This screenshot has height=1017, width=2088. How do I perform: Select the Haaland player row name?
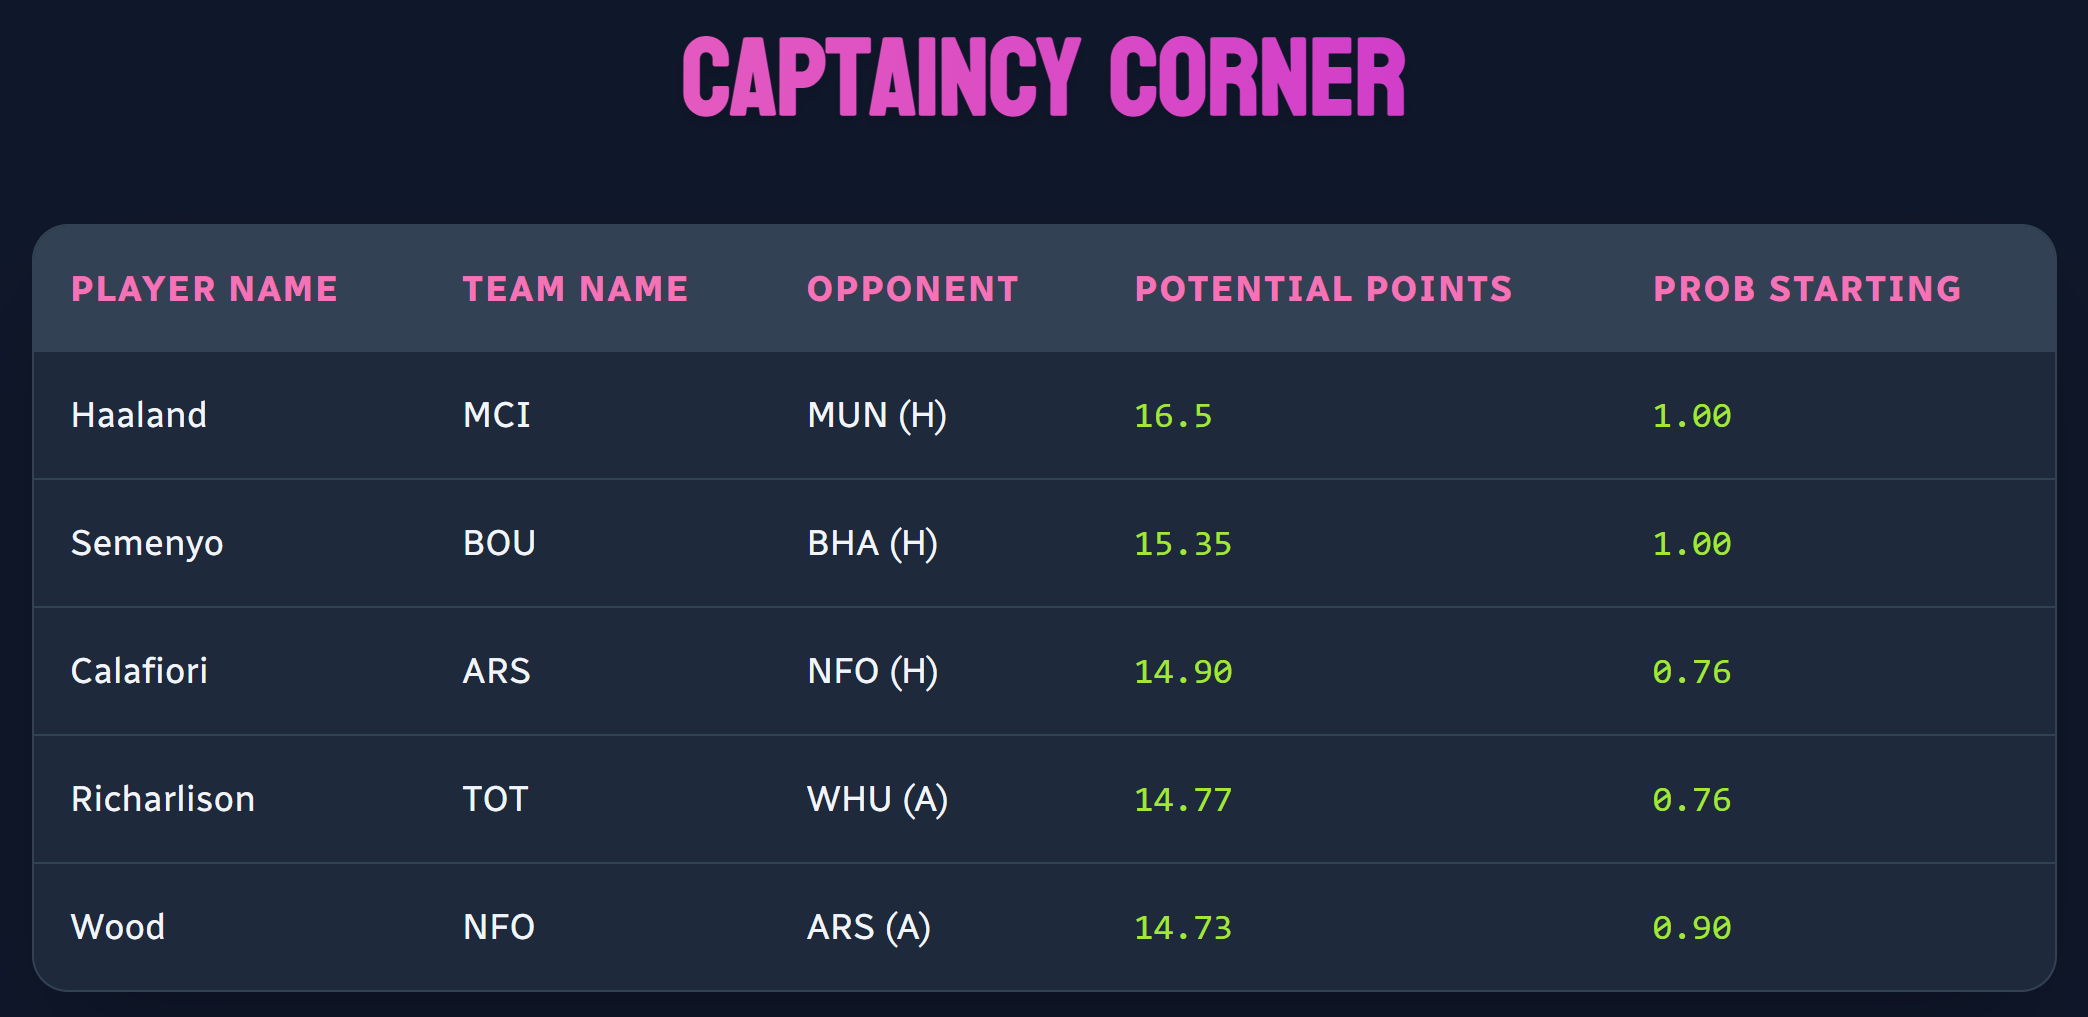139,415
